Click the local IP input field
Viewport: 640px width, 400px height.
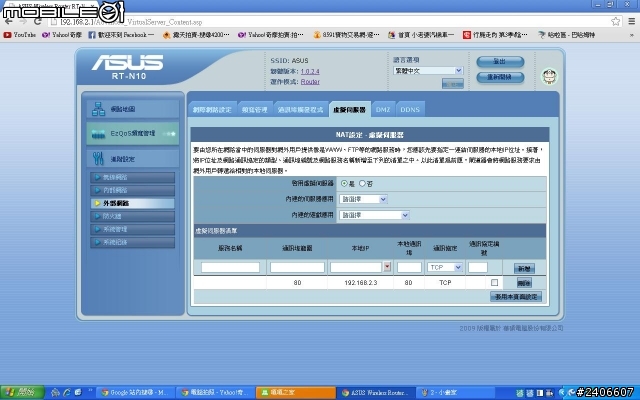(356, 267)
